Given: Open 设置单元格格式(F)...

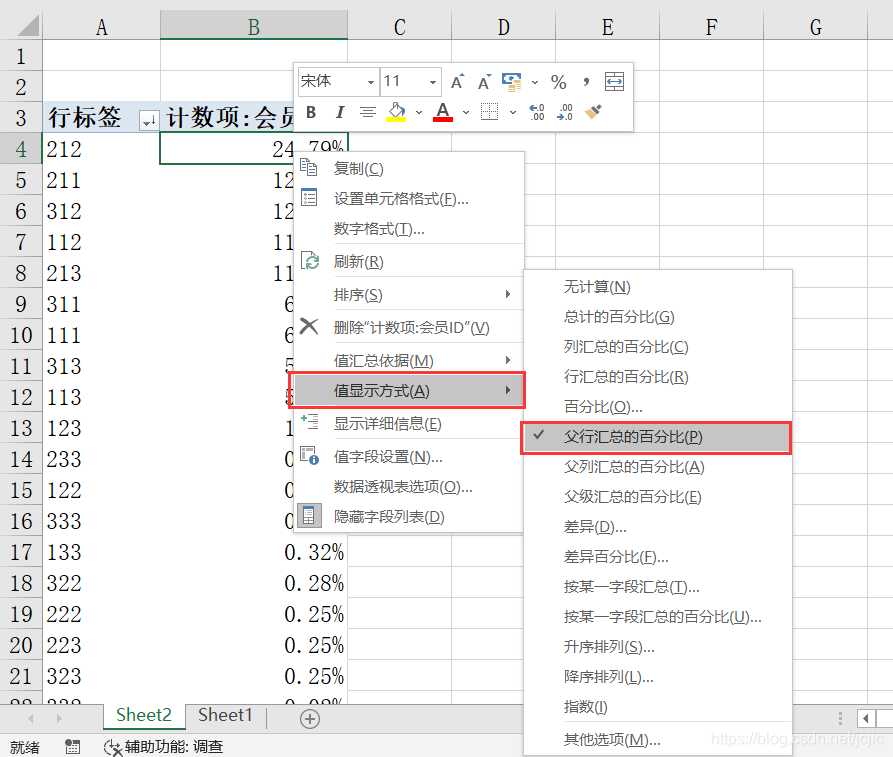Looking at the screenshot, I should tap(409, 199).
